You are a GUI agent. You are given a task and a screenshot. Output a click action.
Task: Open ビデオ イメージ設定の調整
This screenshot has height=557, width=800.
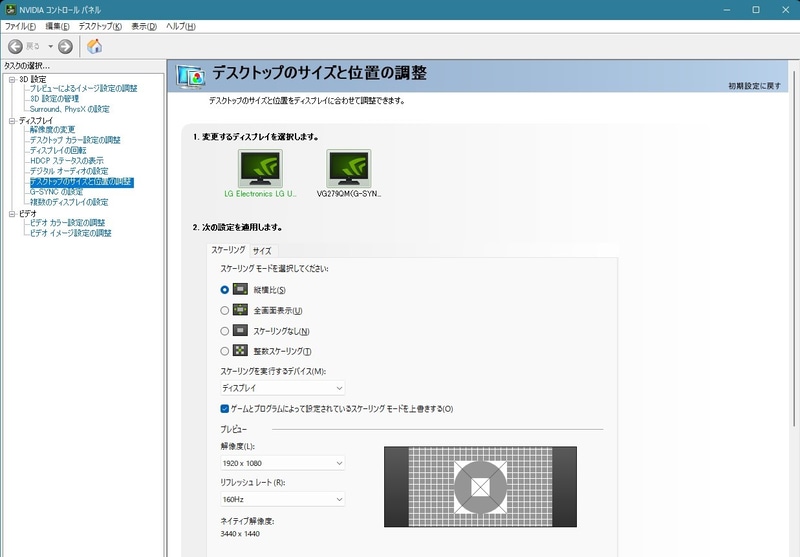coord(70,233)
